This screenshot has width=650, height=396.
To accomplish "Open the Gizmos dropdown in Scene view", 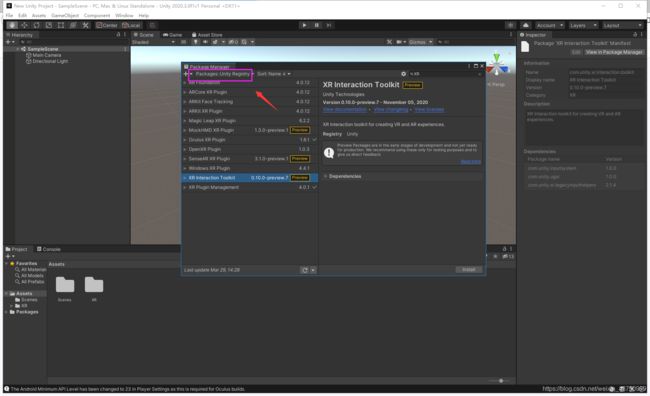I will tap(420, 42).
